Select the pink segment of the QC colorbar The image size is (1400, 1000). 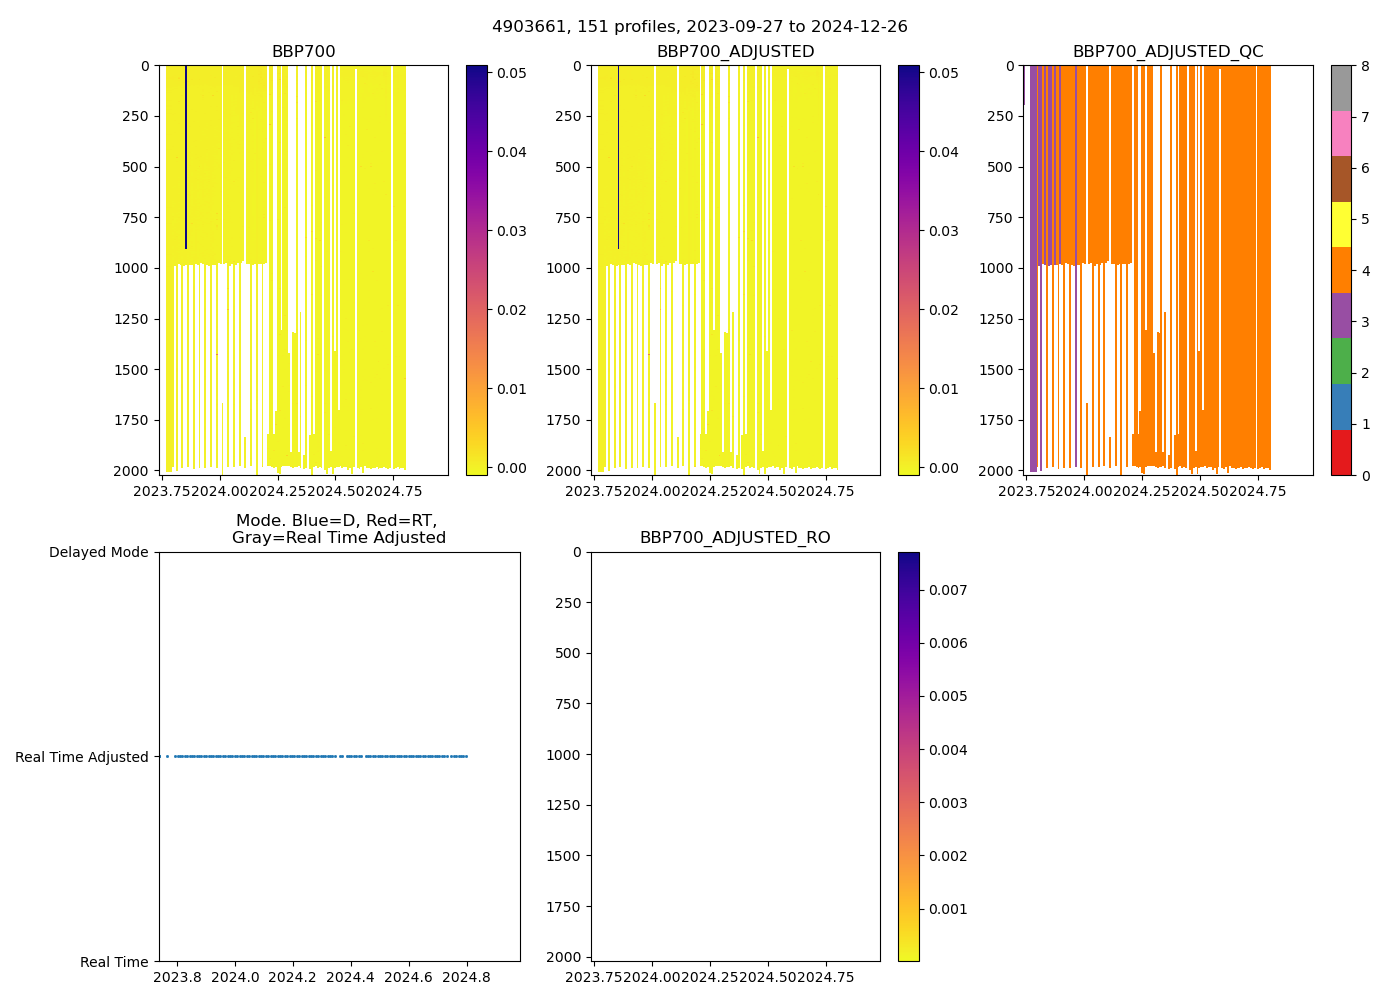click(1341, 133)
